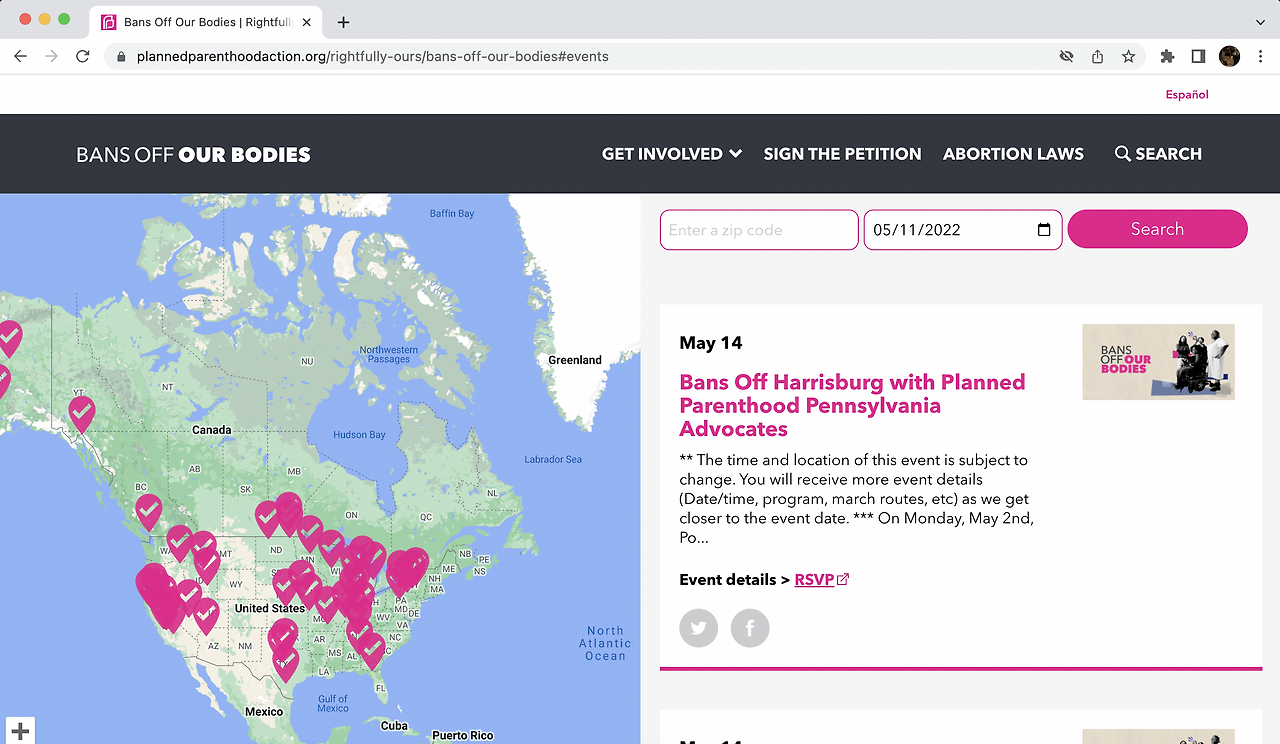Viewport: 1280px width, 744px height.
Task: Go to Abortion Laws section
Action: [1013, 154]
